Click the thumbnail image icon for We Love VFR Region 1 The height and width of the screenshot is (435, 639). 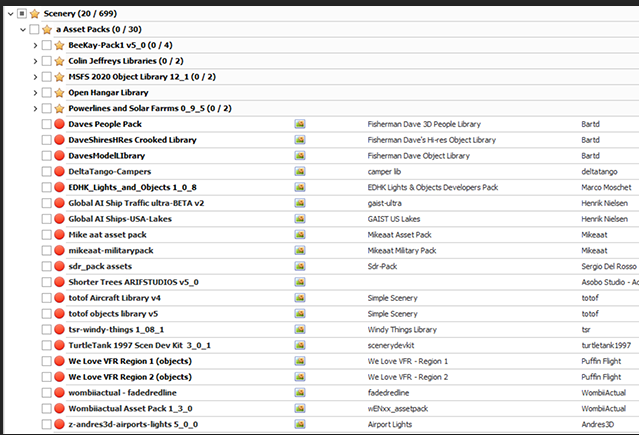click(x=300, y=361)
